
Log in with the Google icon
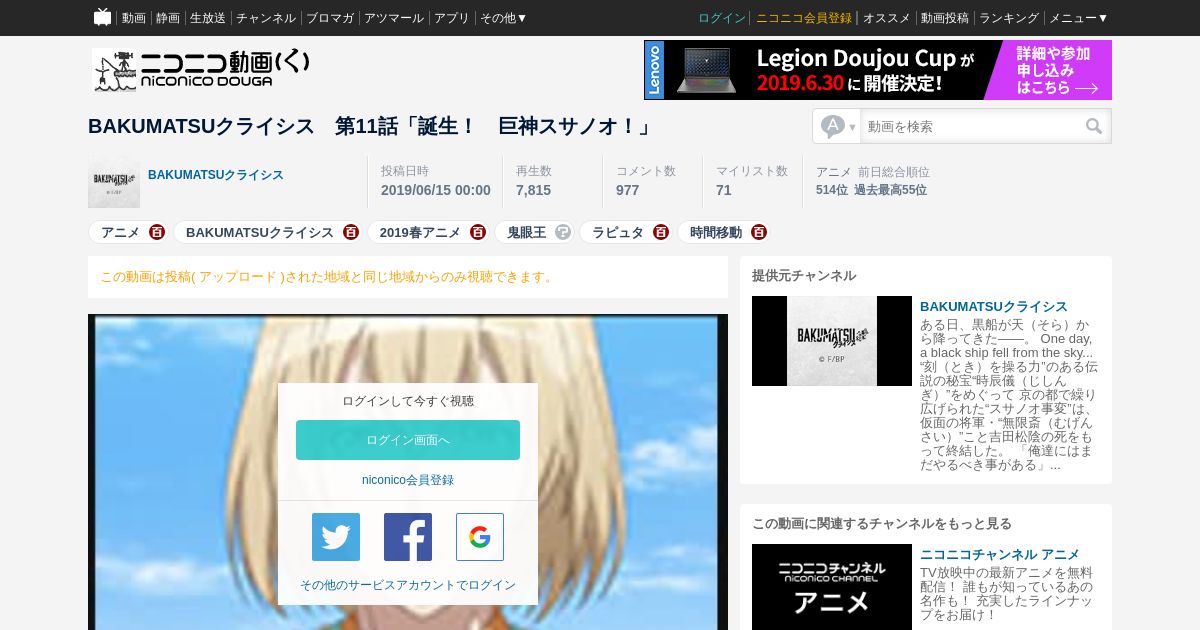480,537
